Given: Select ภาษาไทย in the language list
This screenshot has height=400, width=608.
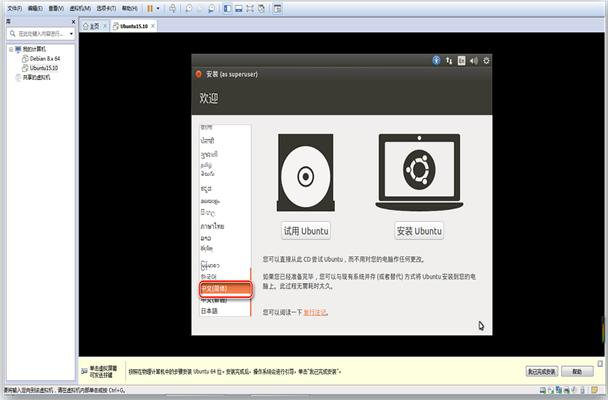Looking at the screenshot, I should click(x=212, y=226).
